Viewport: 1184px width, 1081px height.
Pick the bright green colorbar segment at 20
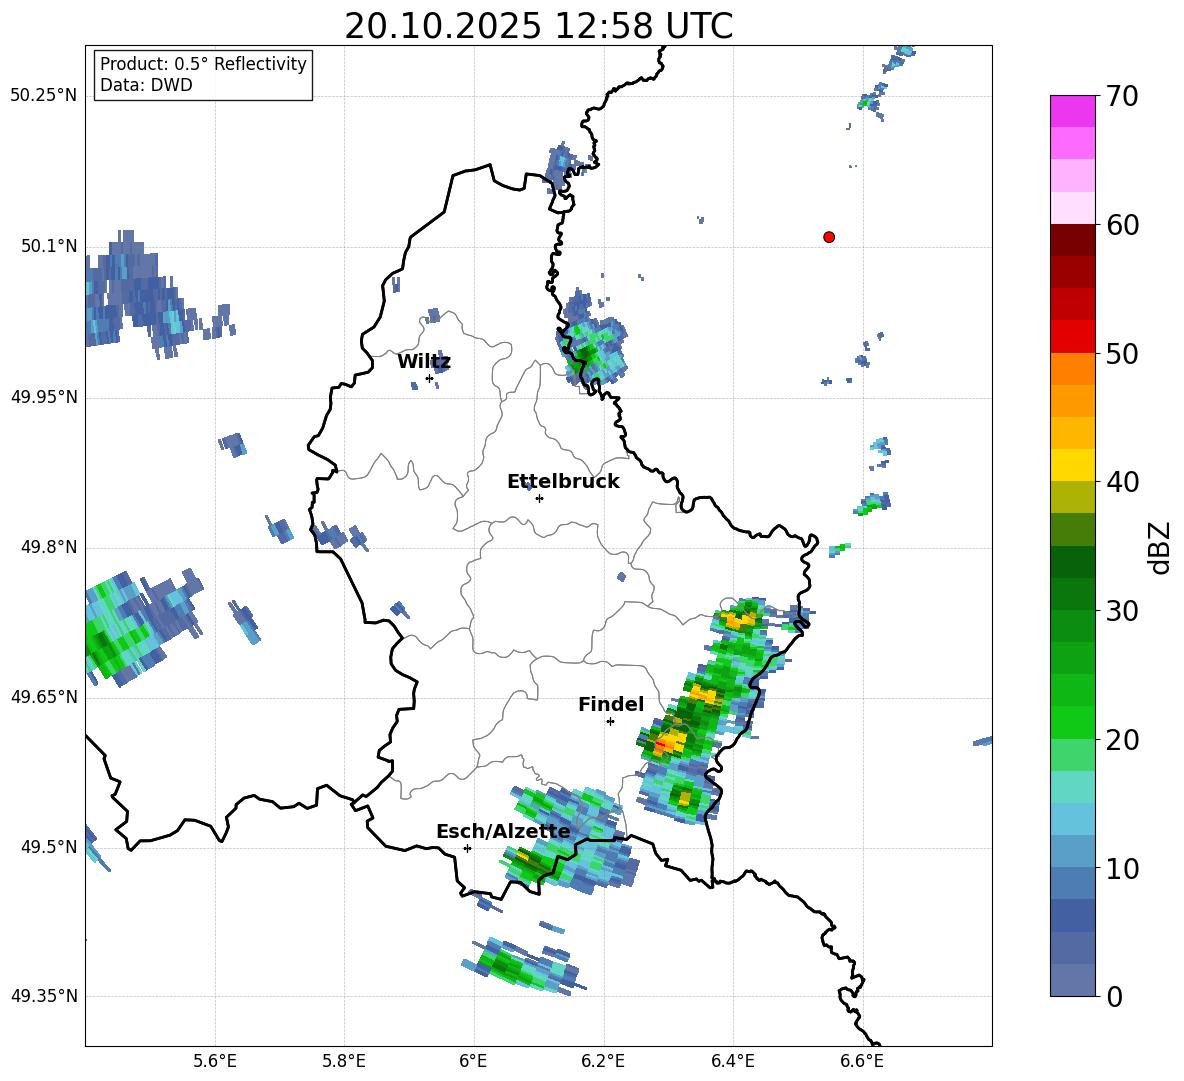pos(1072,722)
